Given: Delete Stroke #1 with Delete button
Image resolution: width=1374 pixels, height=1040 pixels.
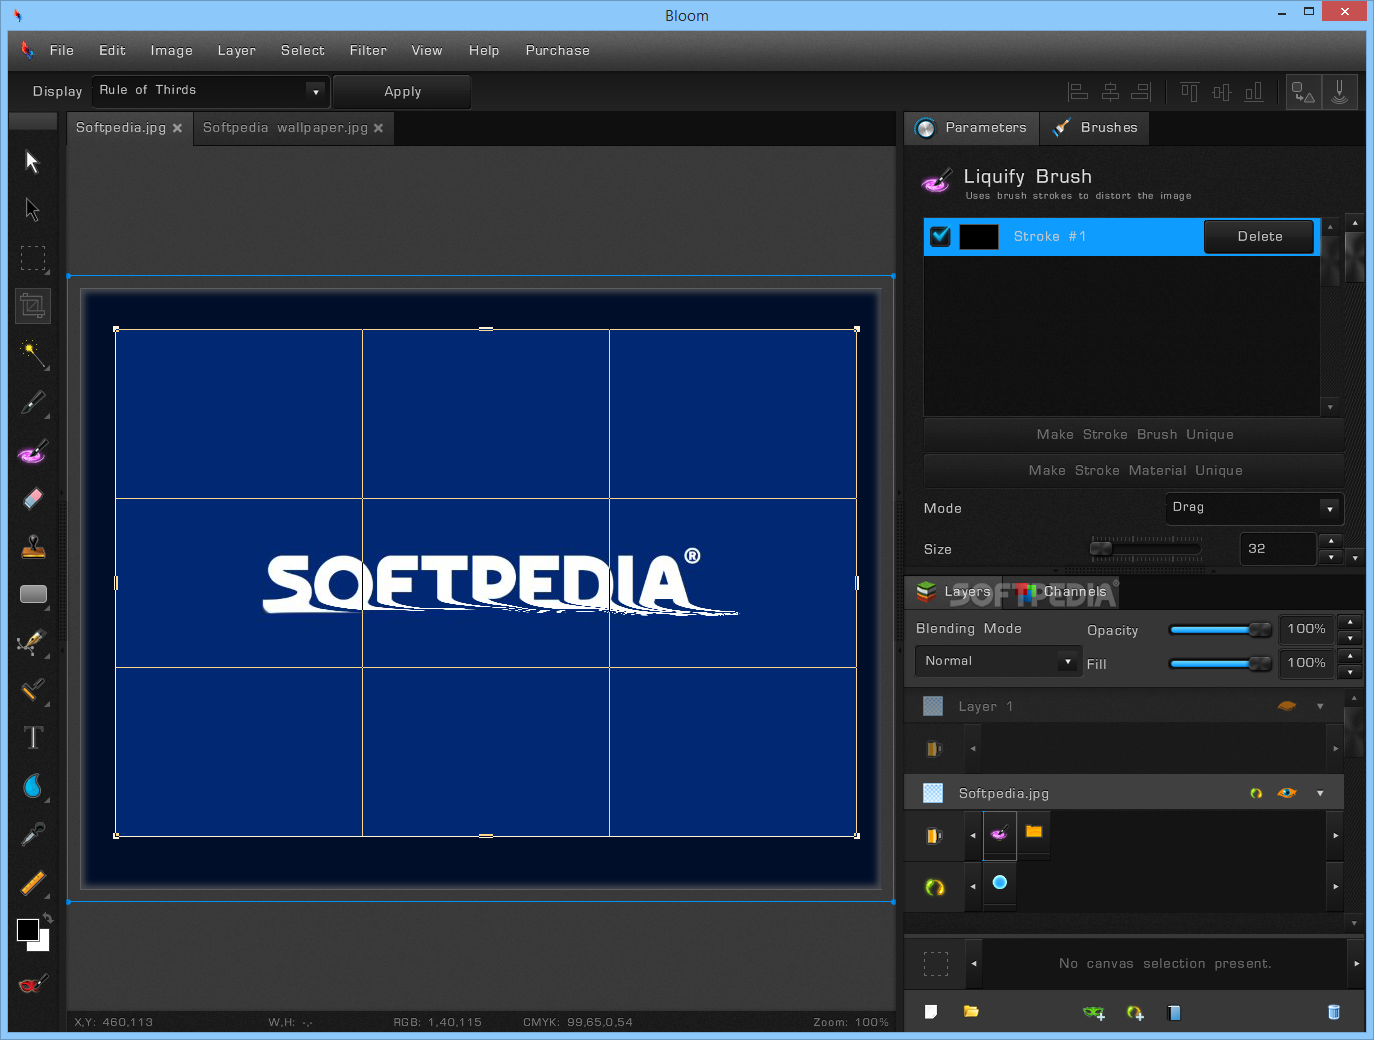Looking at the screenshot, I should 1259,237.
